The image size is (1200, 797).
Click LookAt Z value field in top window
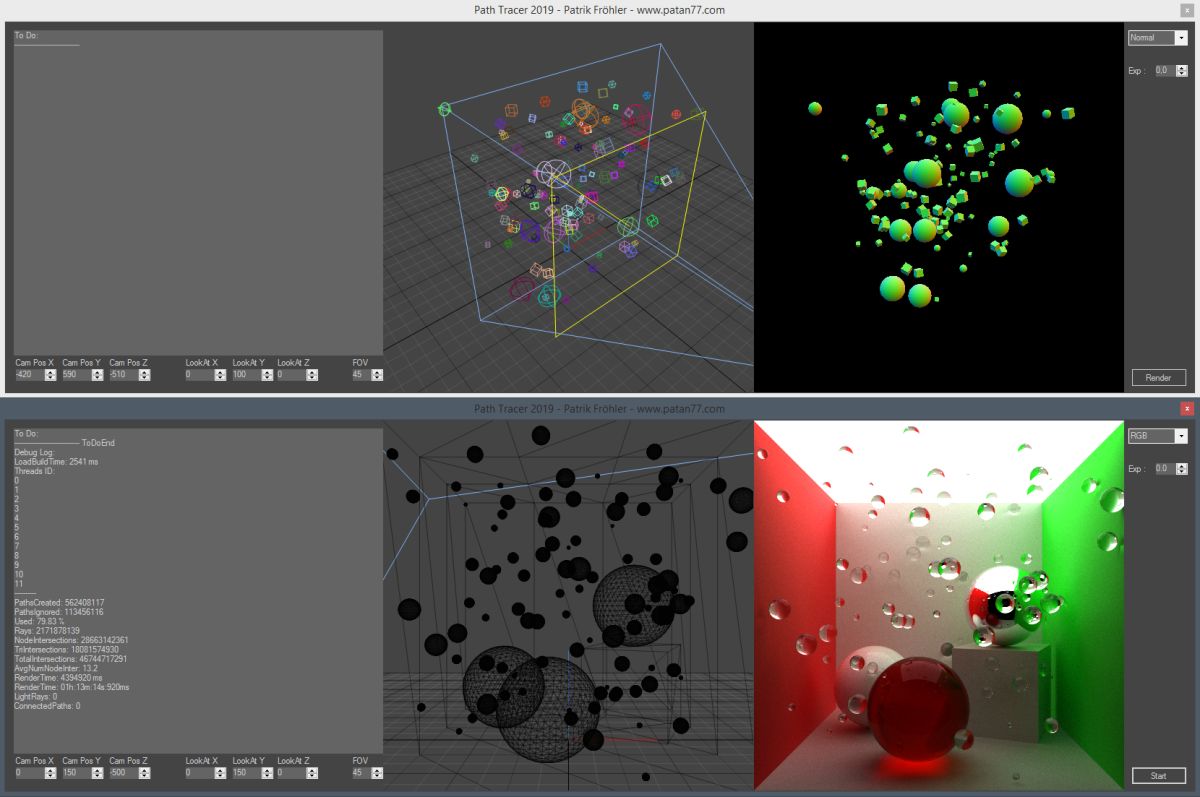click(291, 375)
